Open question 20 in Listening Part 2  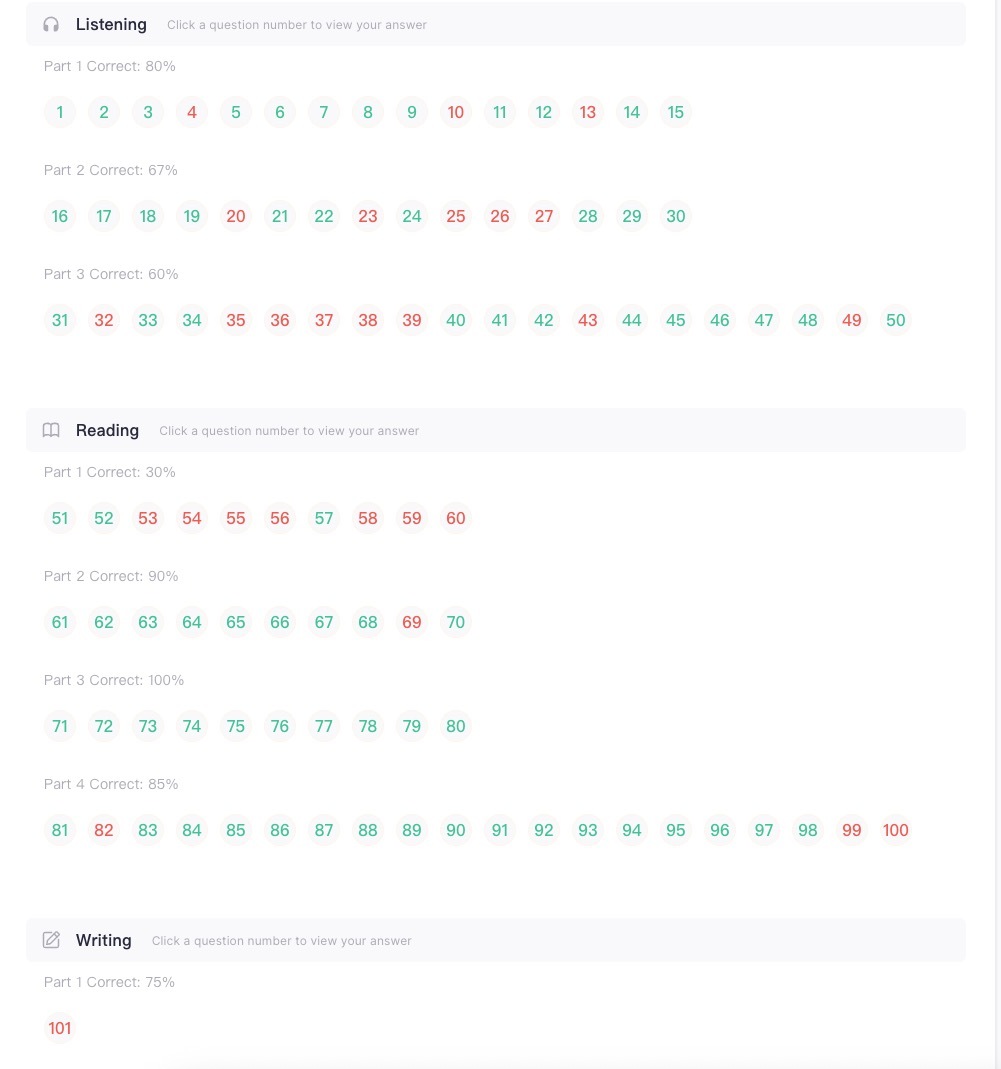[236, 216]
